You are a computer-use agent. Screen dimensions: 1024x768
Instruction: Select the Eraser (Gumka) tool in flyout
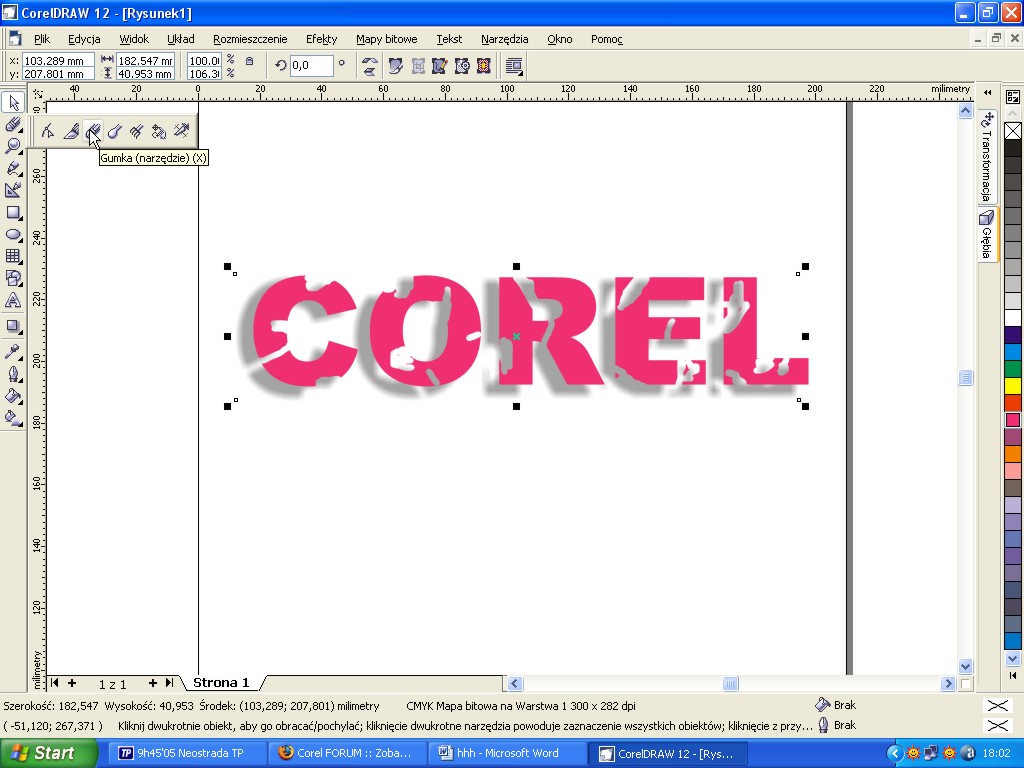click(92, 131)
